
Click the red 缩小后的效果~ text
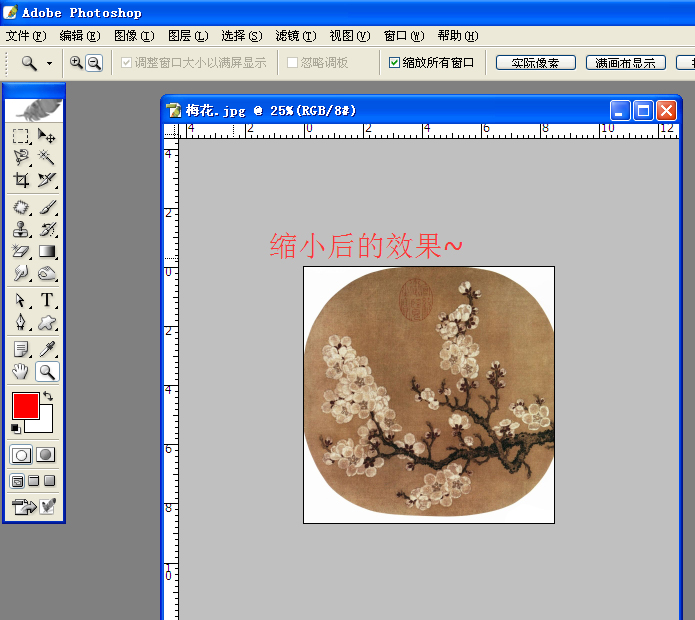[366, 246]
